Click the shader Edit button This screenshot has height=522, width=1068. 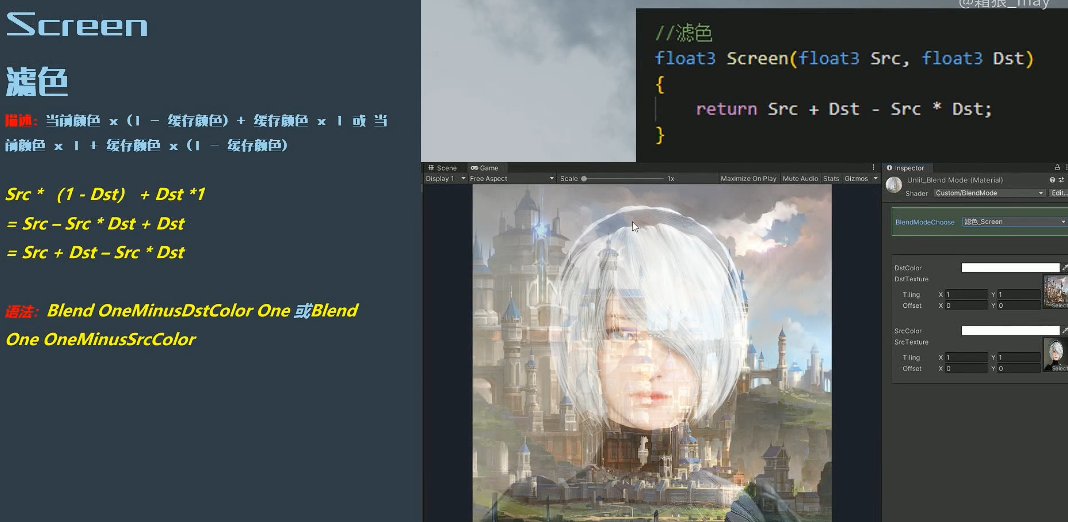pos(1058,194)
